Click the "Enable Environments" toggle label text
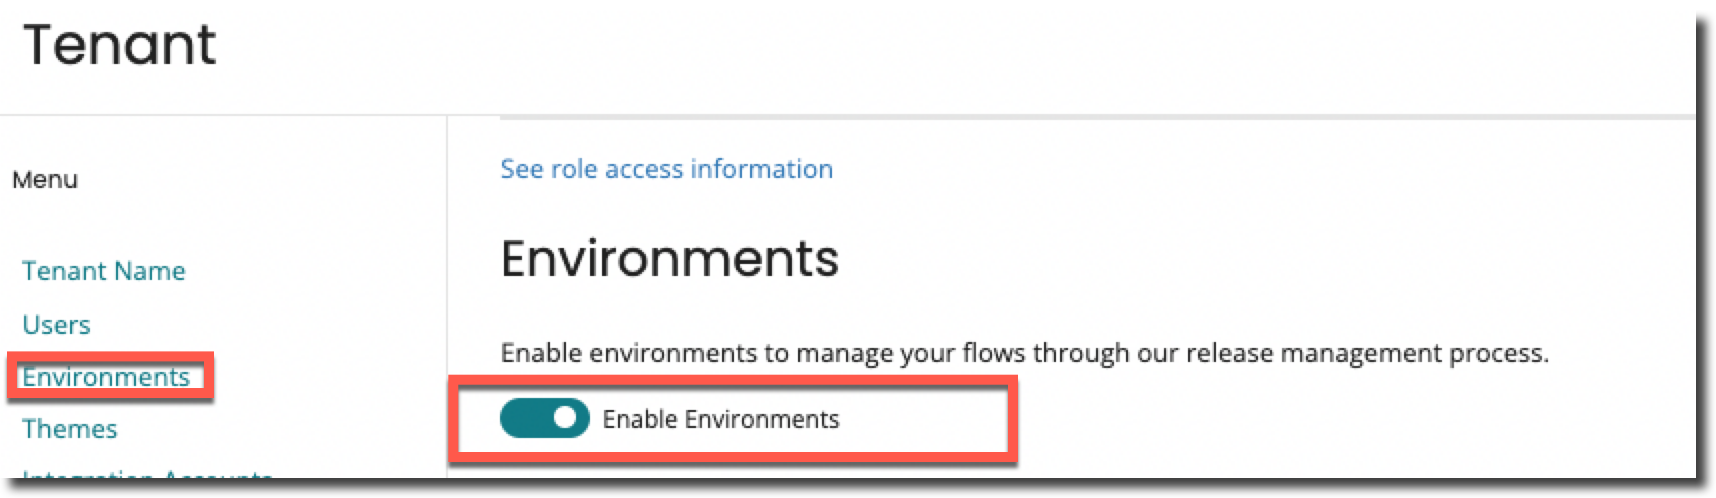Image resolution: width=1716 pixels, height=498 pixels. click(720, 419)
